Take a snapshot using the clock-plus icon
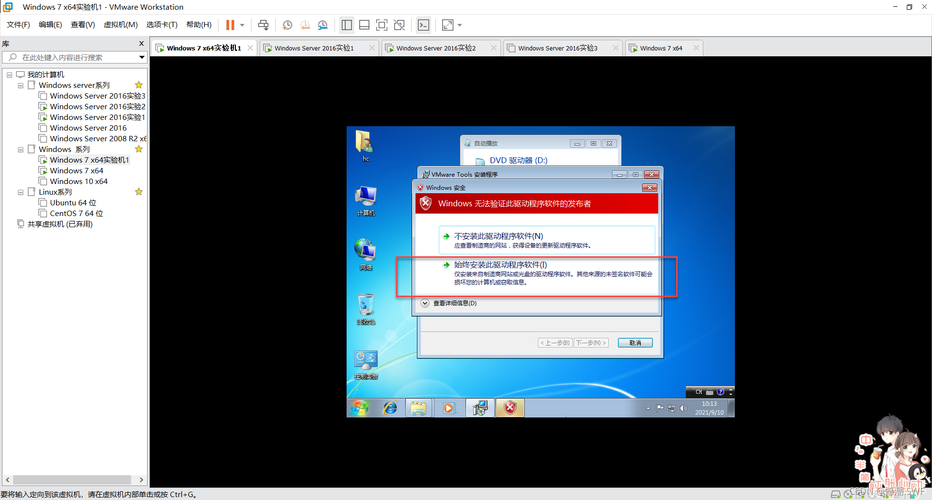Viewport: 932px width, 500px height. coord(287,25)
